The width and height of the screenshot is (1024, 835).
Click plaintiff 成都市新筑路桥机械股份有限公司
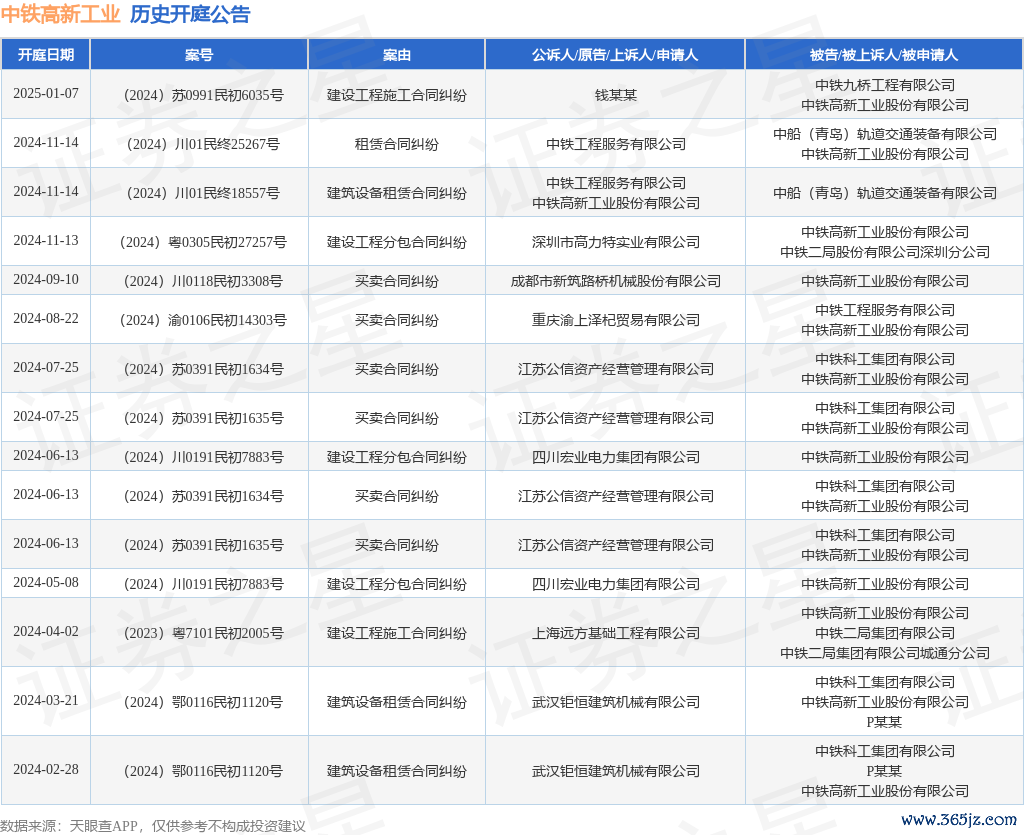pos(615,281)
